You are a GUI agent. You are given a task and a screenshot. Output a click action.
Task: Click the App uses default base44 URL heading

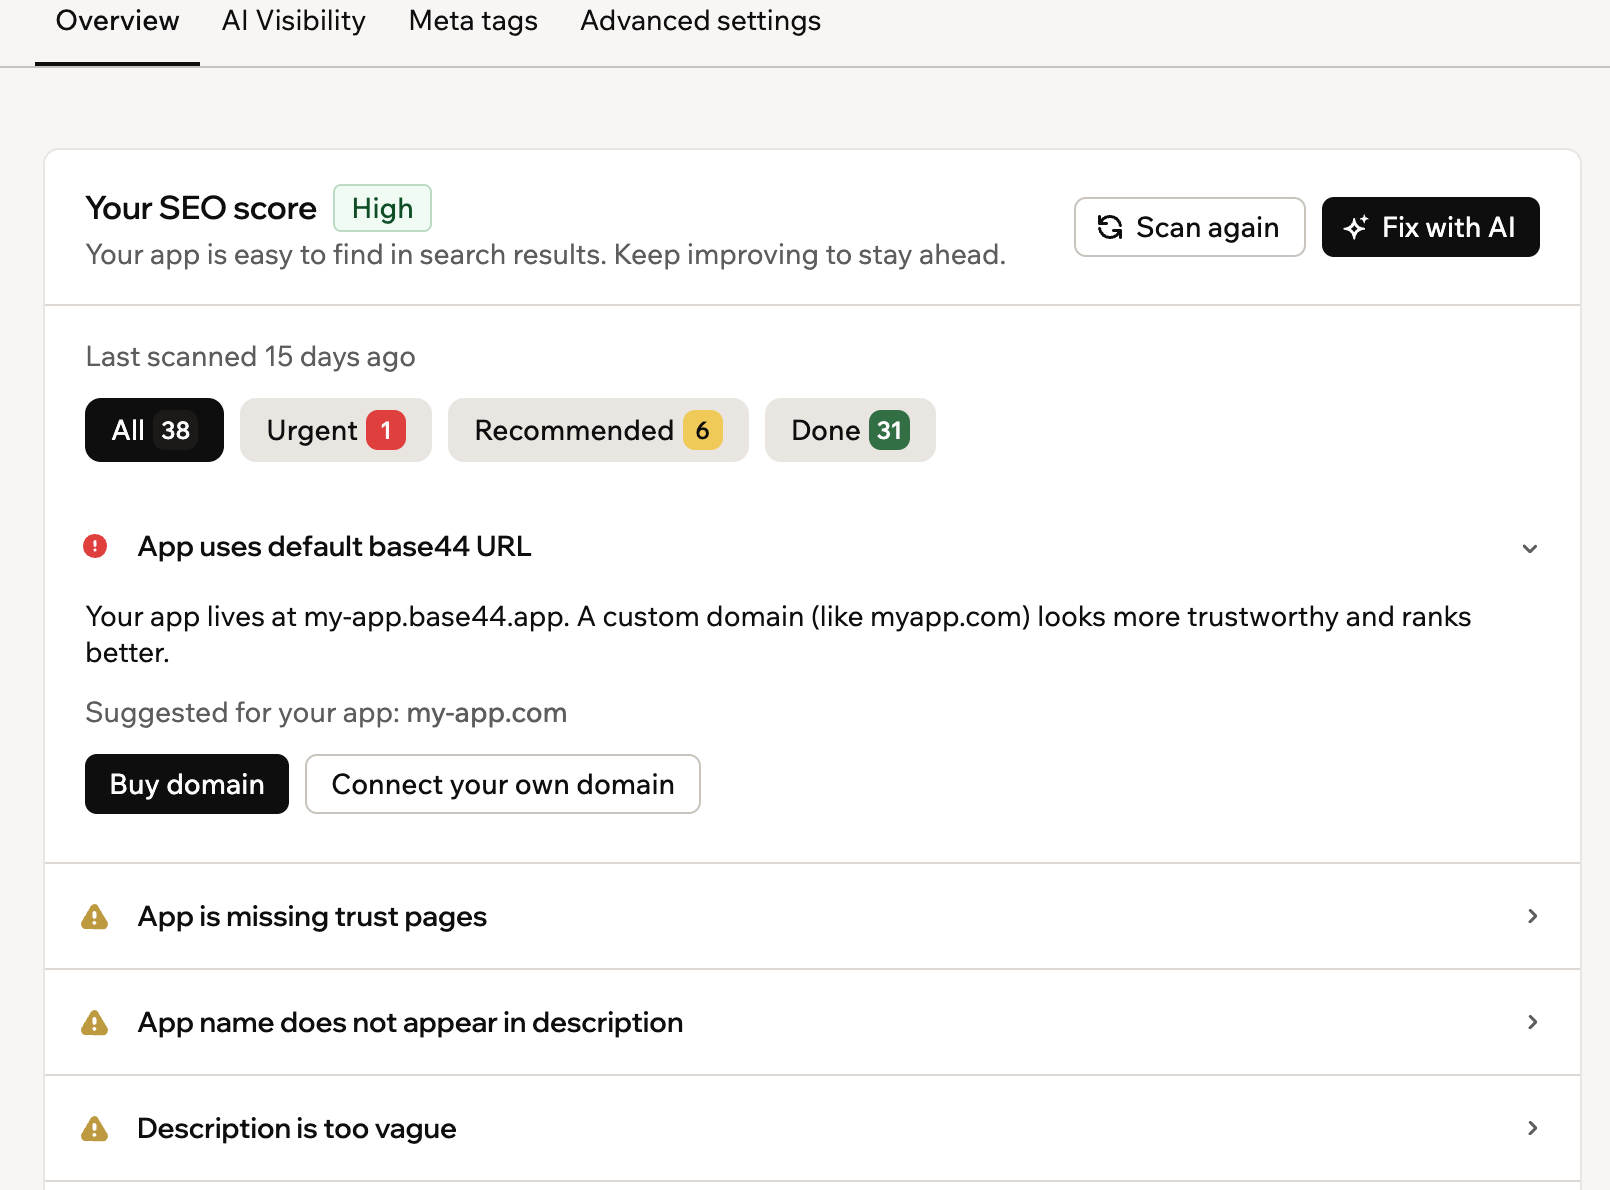point(334,546)
